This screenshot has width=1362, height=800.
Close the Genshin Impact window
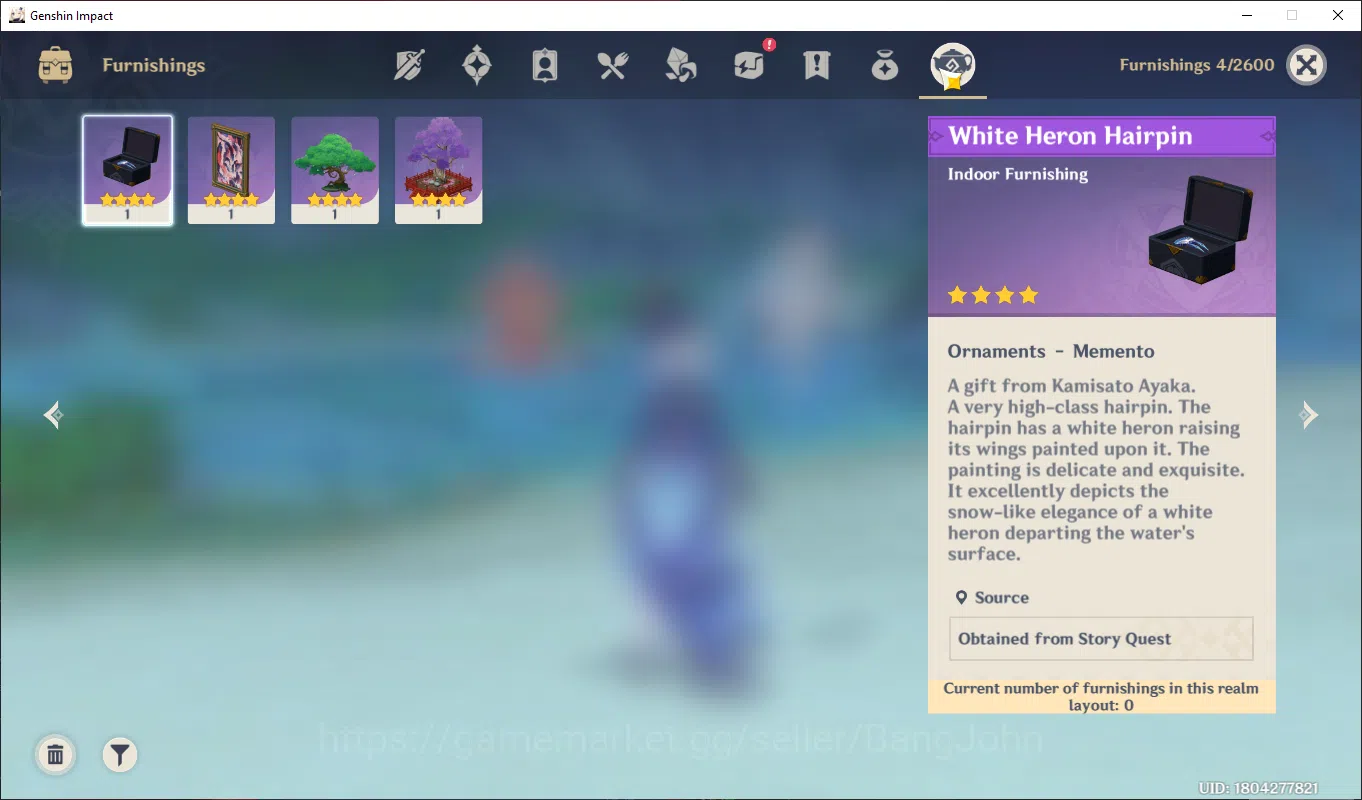tap(1338, 15)
